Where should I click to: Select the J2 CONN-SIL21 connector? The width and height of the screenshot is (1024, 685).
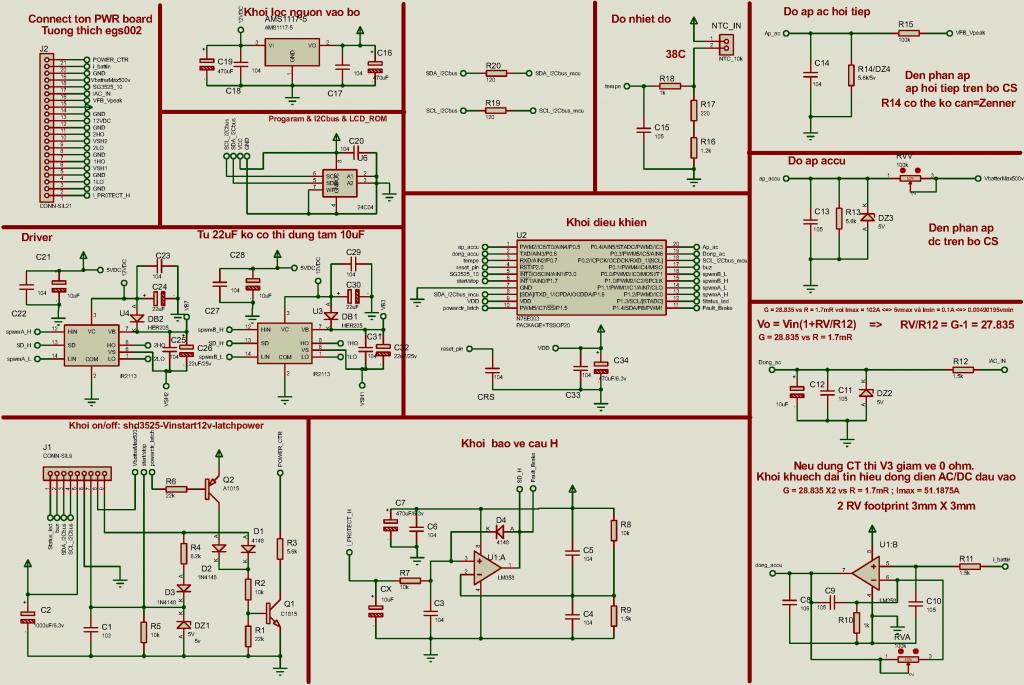(47, 128)
